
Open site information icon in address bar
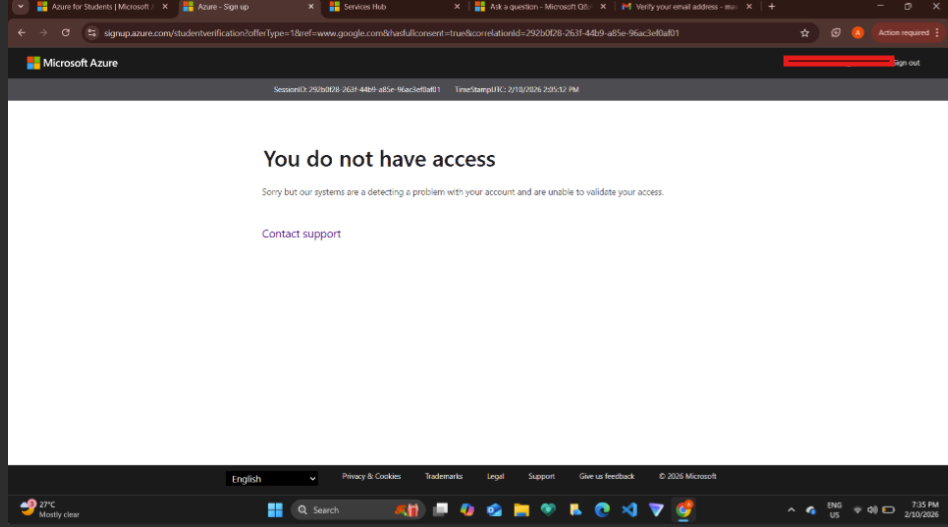pyautogui.click(x=92, y=33)
